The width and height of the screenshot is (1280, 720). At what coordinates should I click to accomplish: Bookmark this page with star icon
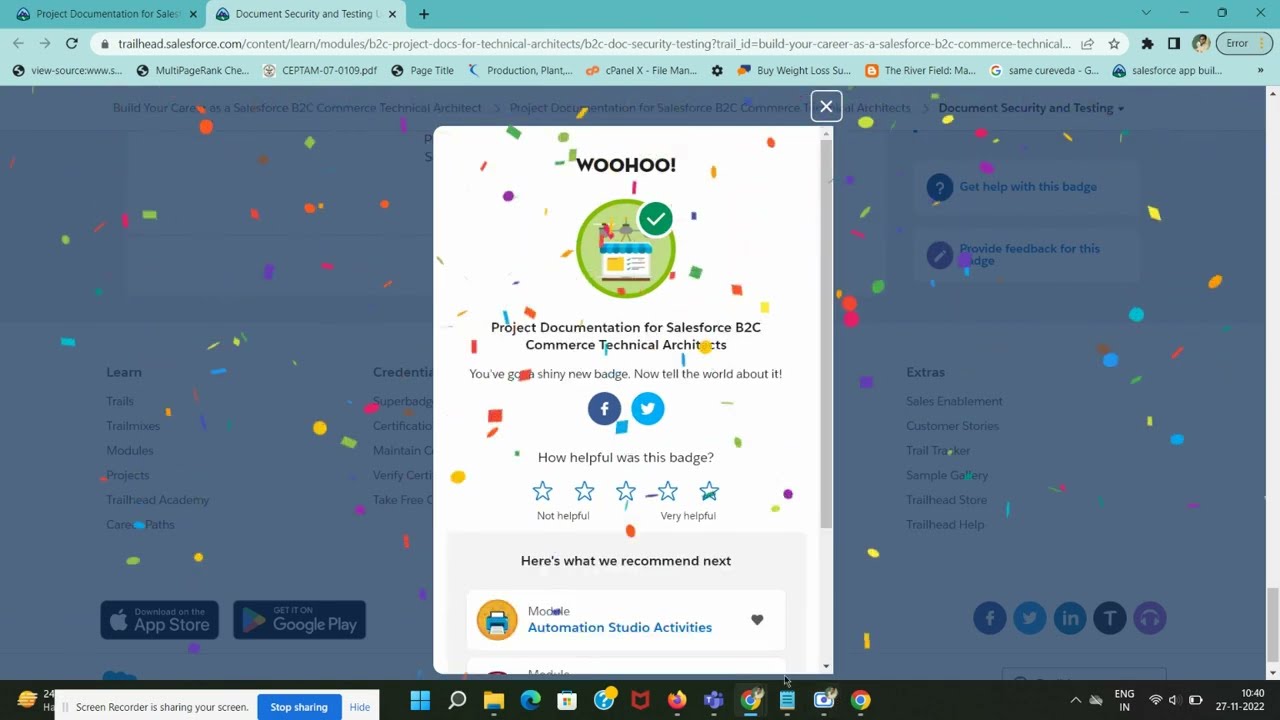pos(1114,44)
